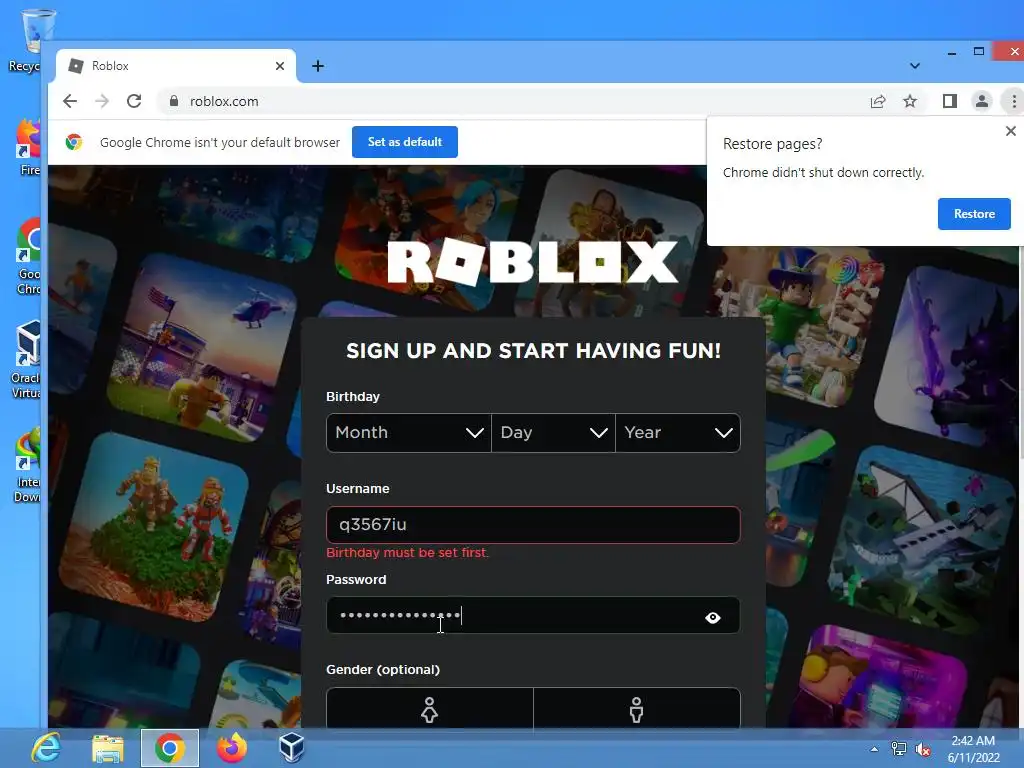Select the Internet Download desktop shortcut

27,465
